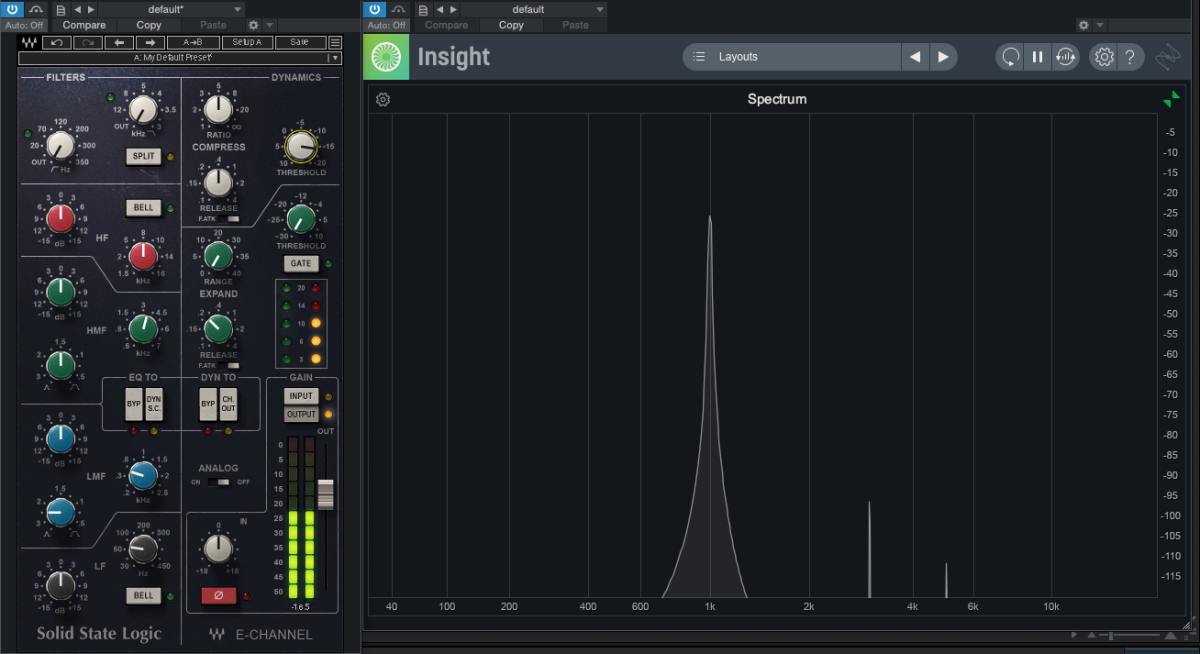
Task: Toggle the SSL plugin window power/bypass button
Action: (11, 9)
